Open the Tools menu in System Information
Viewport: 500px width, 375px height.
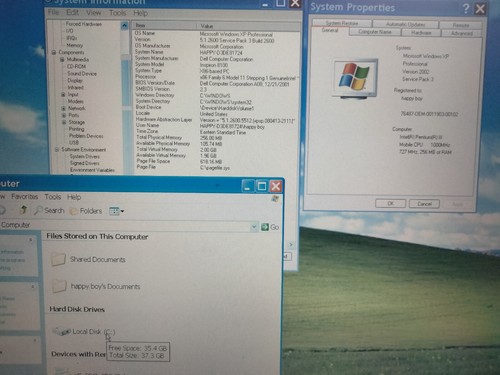(x=118, y=13)
